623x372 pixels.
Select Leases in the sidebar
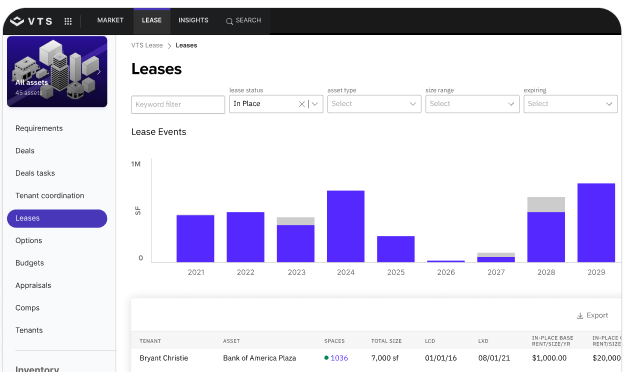[x=57, y=219]
